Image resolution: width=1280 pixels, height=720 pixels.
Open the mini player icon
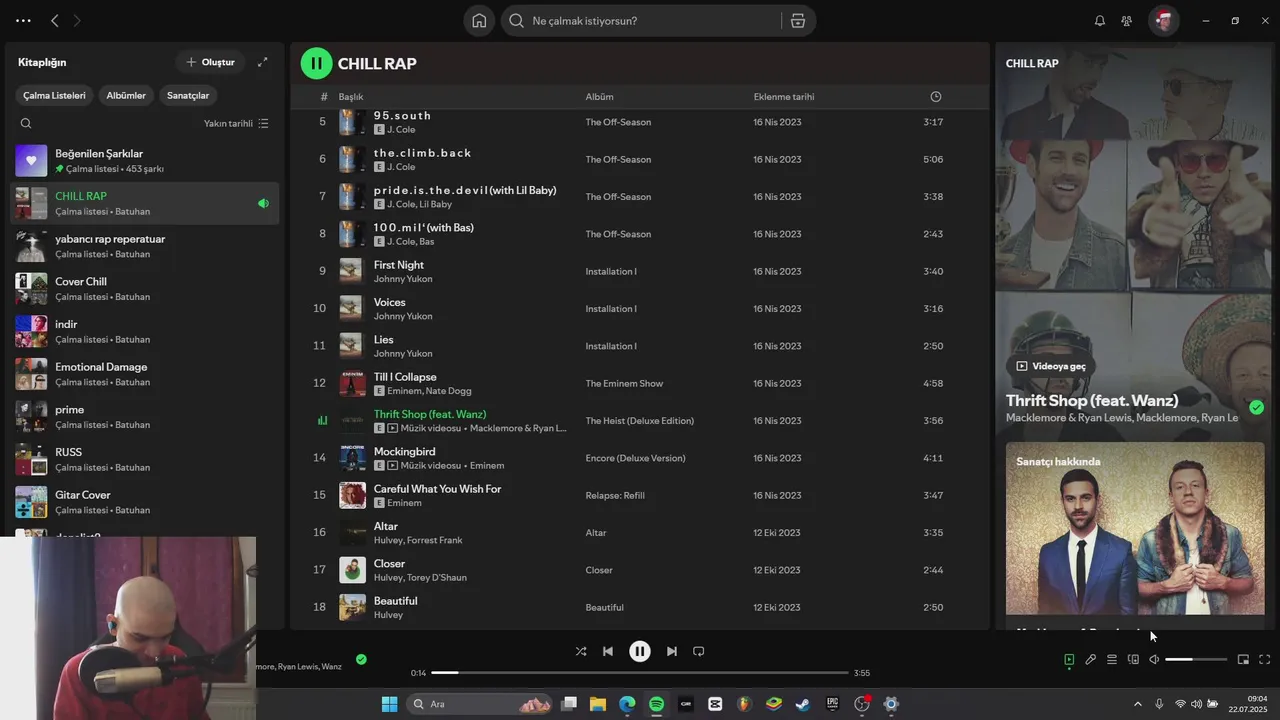(x=1243, y=660)
